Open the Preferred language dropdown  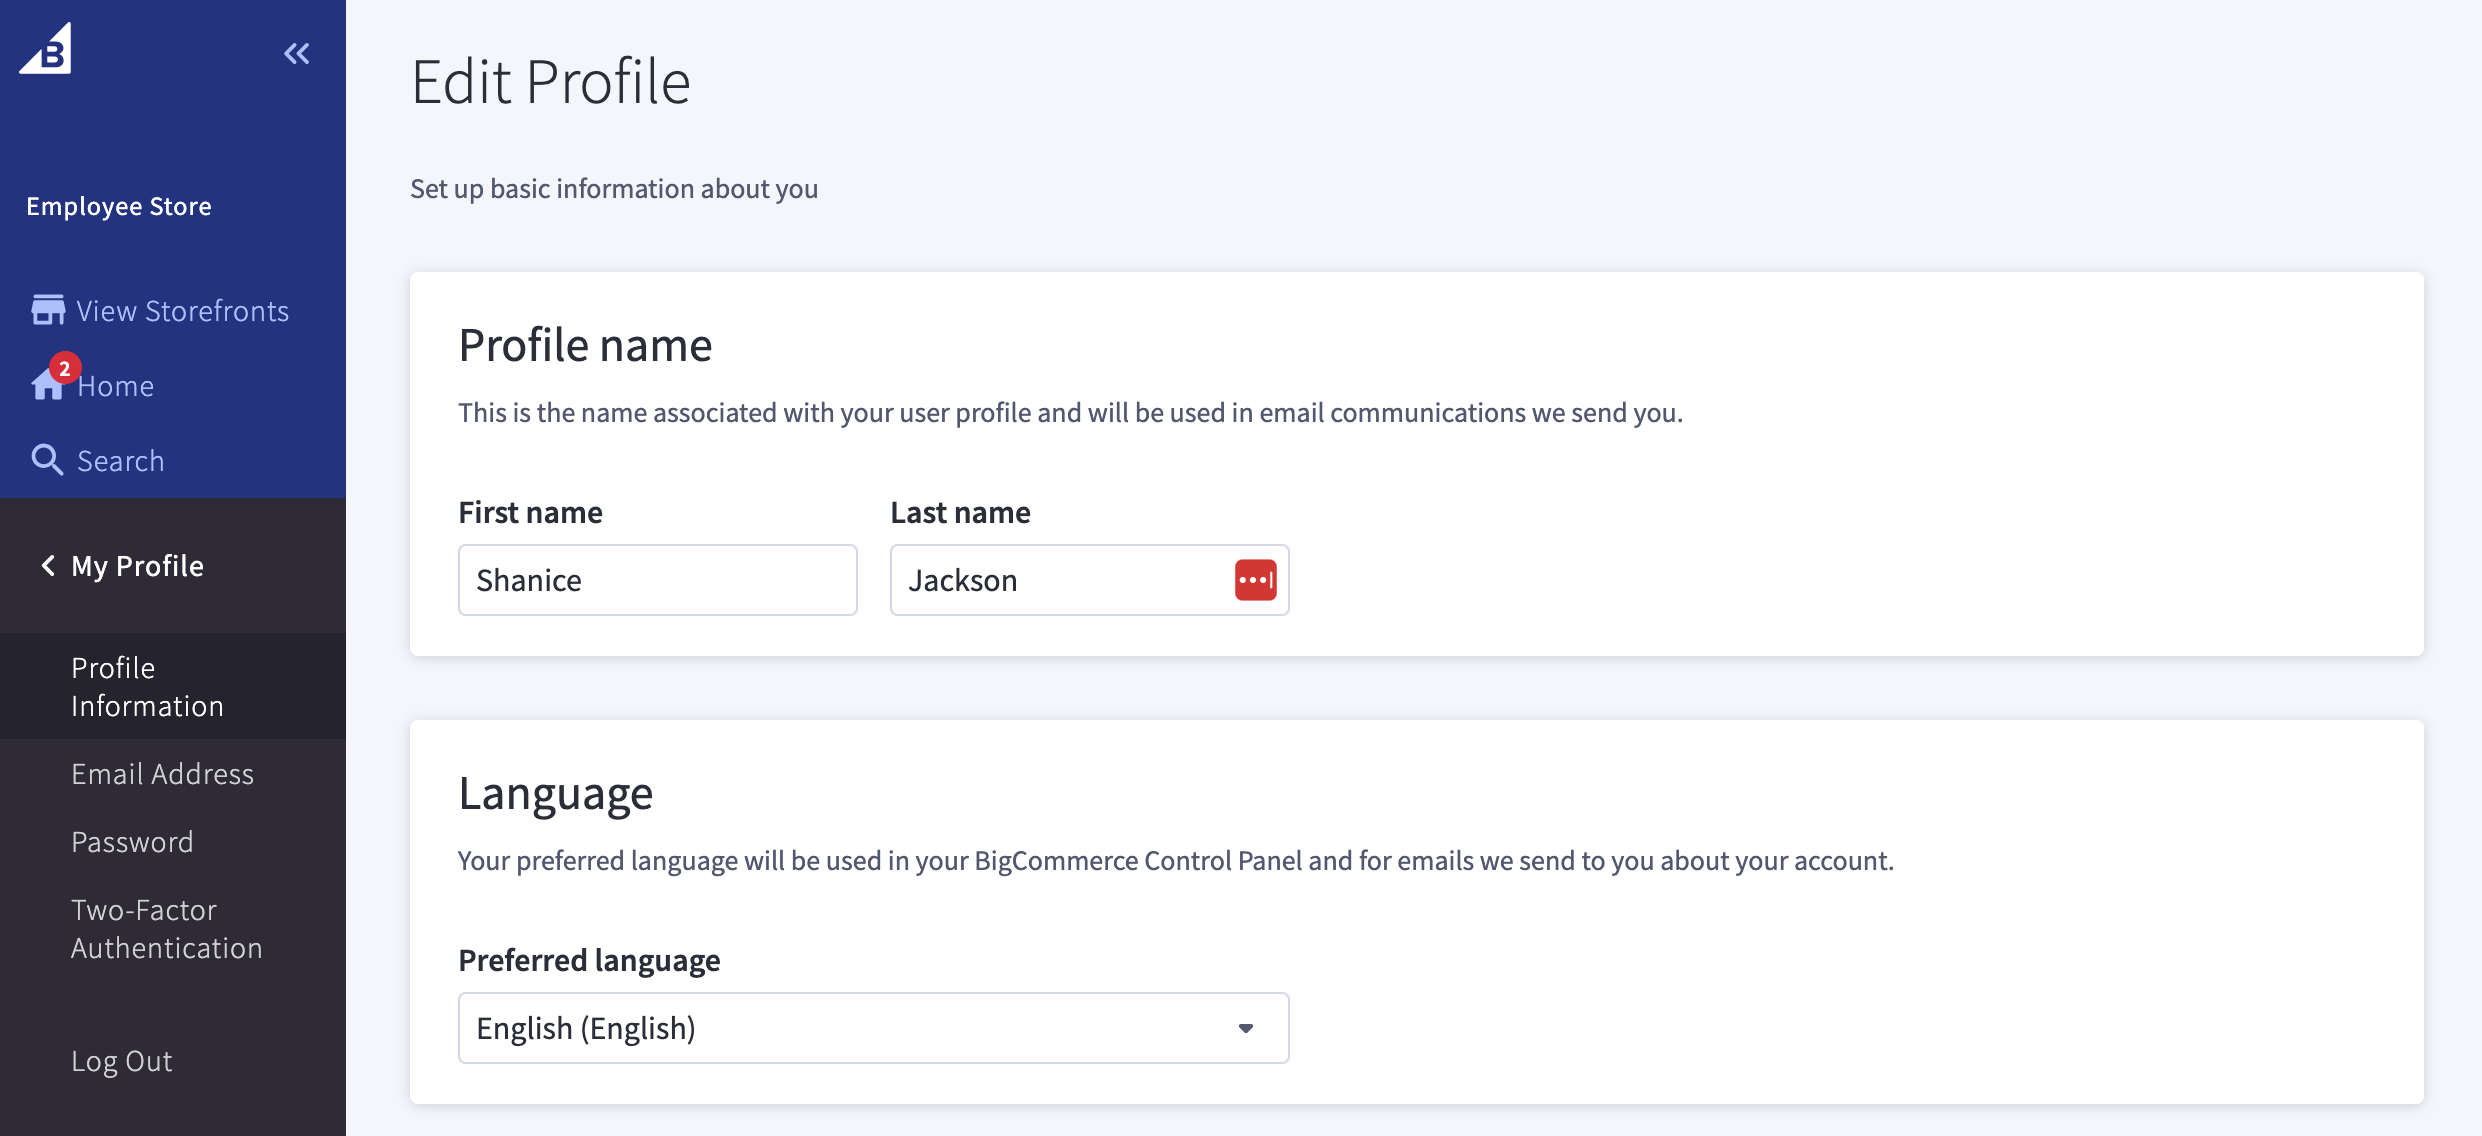click(873, 1027)
